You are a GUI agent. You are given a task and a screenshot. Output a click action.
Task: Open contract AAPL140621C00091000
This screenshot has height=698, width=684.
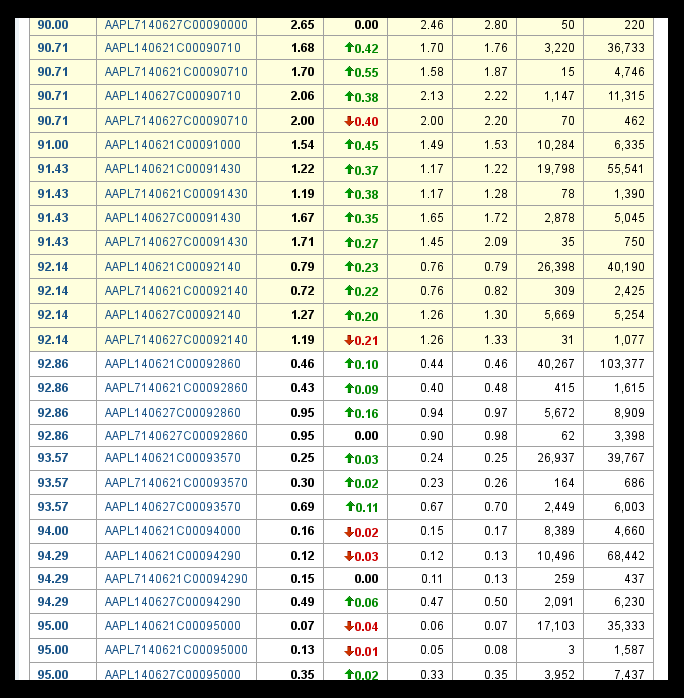(173, 145)
